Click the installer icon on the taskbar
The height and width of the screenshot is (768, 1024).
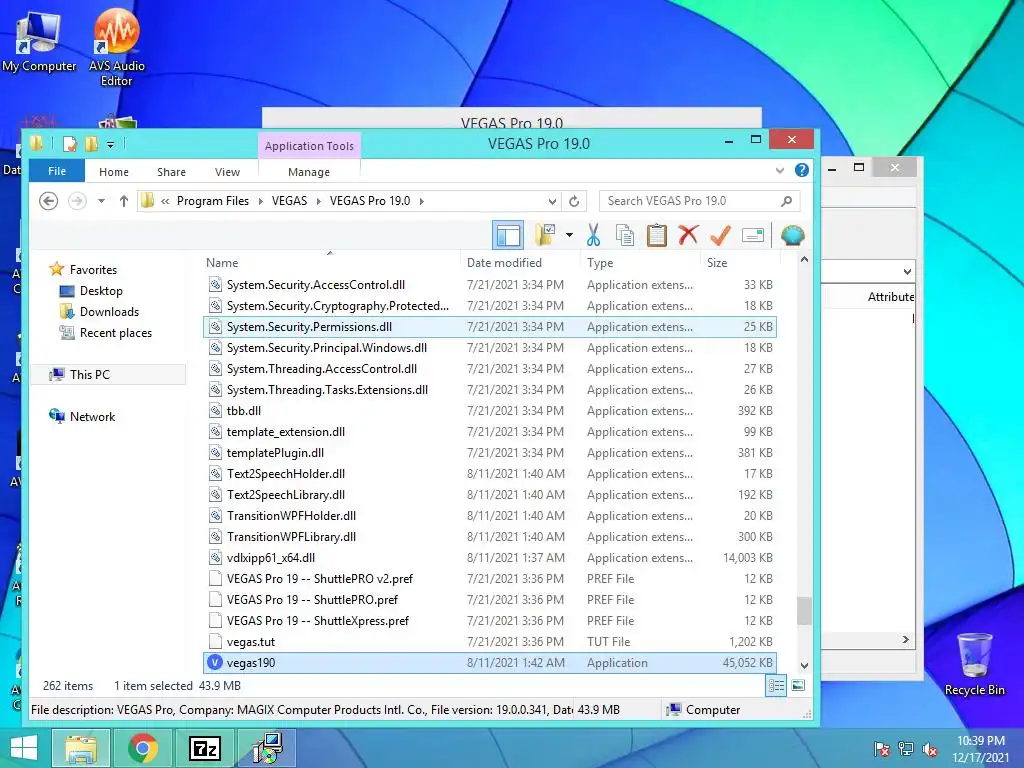pyautogui.click(x=266, y=748)
